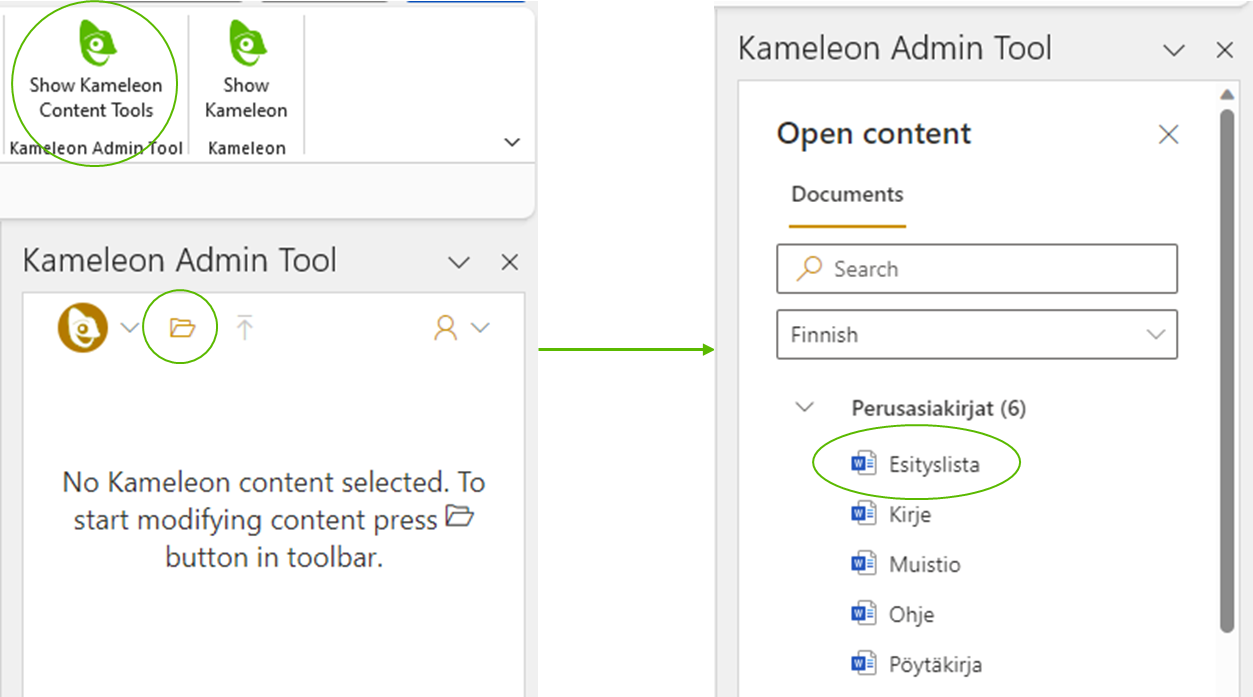Click the Search field in Open content

(976, 269)
